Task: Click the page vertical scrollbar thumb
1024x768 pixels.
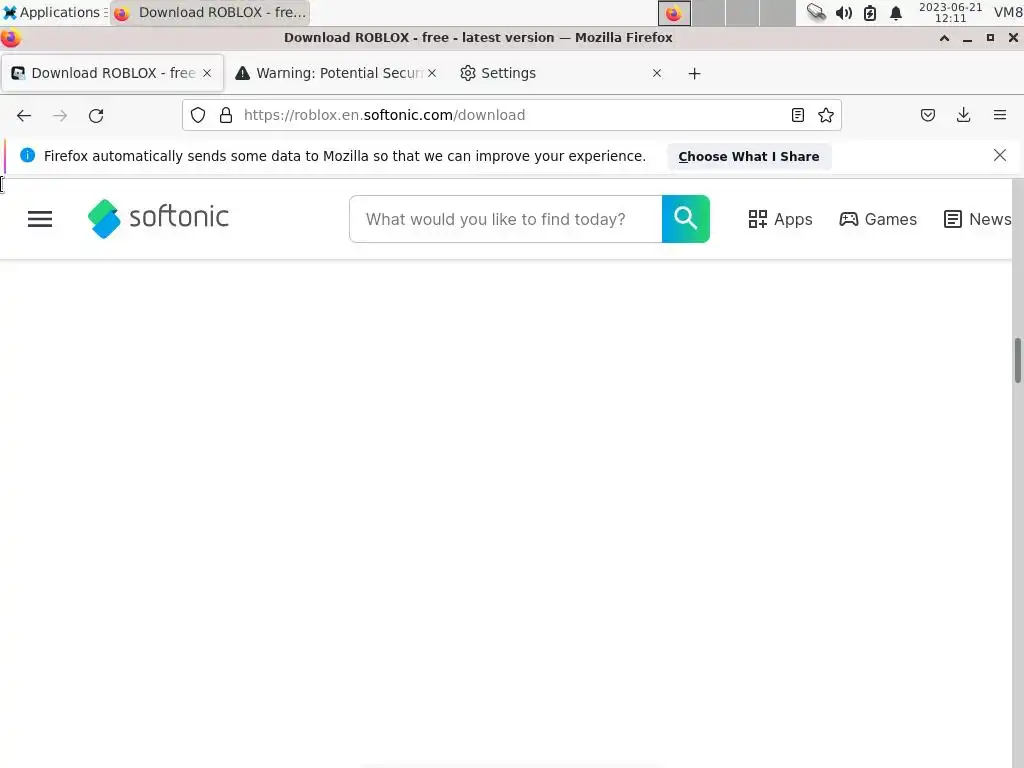Action: [x=1017, y=360]
